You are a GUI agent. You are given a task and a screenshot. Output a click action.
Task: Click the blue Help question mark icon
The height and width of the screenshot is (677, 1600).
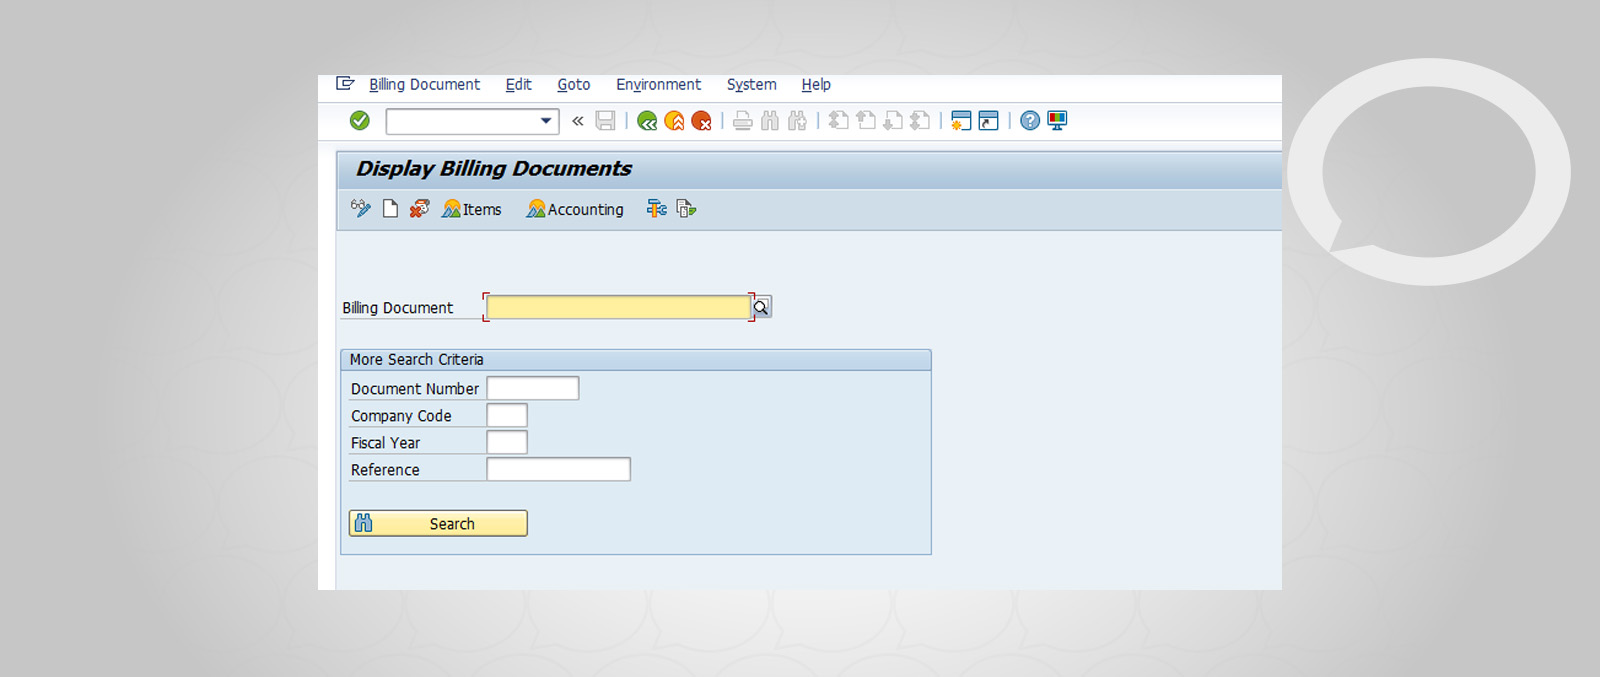coord(1030,121)
